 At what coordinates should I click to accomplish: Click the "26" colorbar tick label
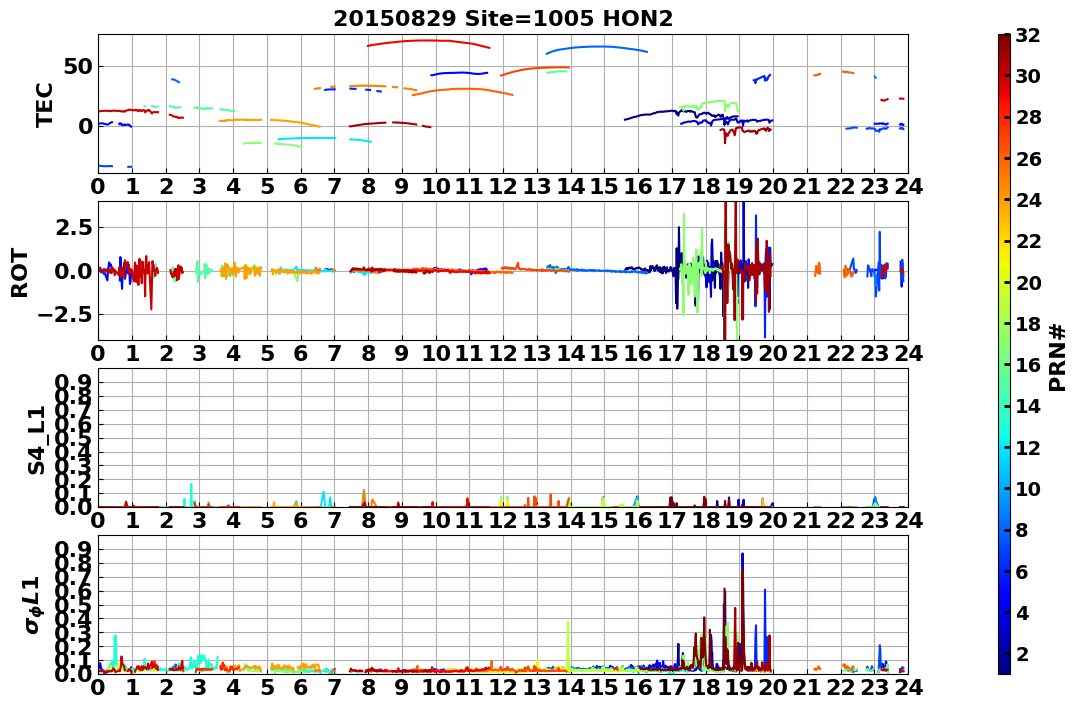[x=1028, y=159]
